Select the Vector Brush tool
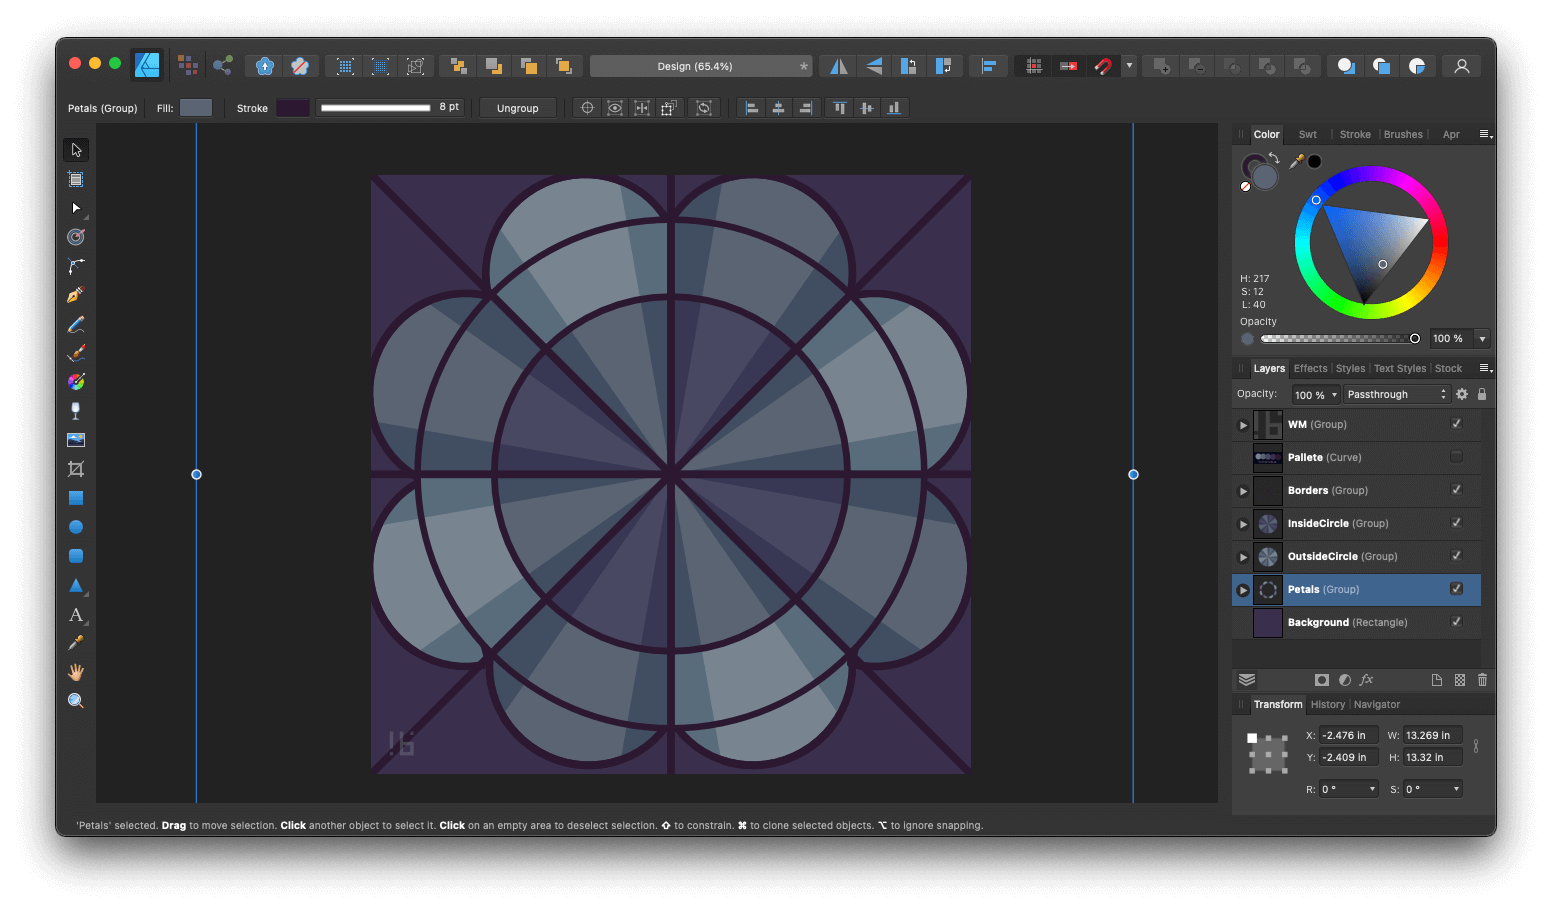The height and width of the screenshot is (910, 1552). pos(75,352)
